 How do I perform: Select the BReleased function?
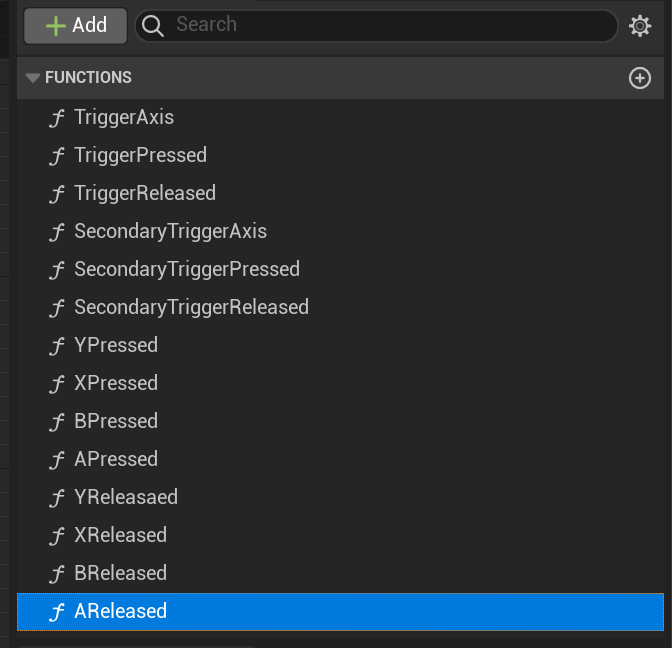click(x=120, y=573)
